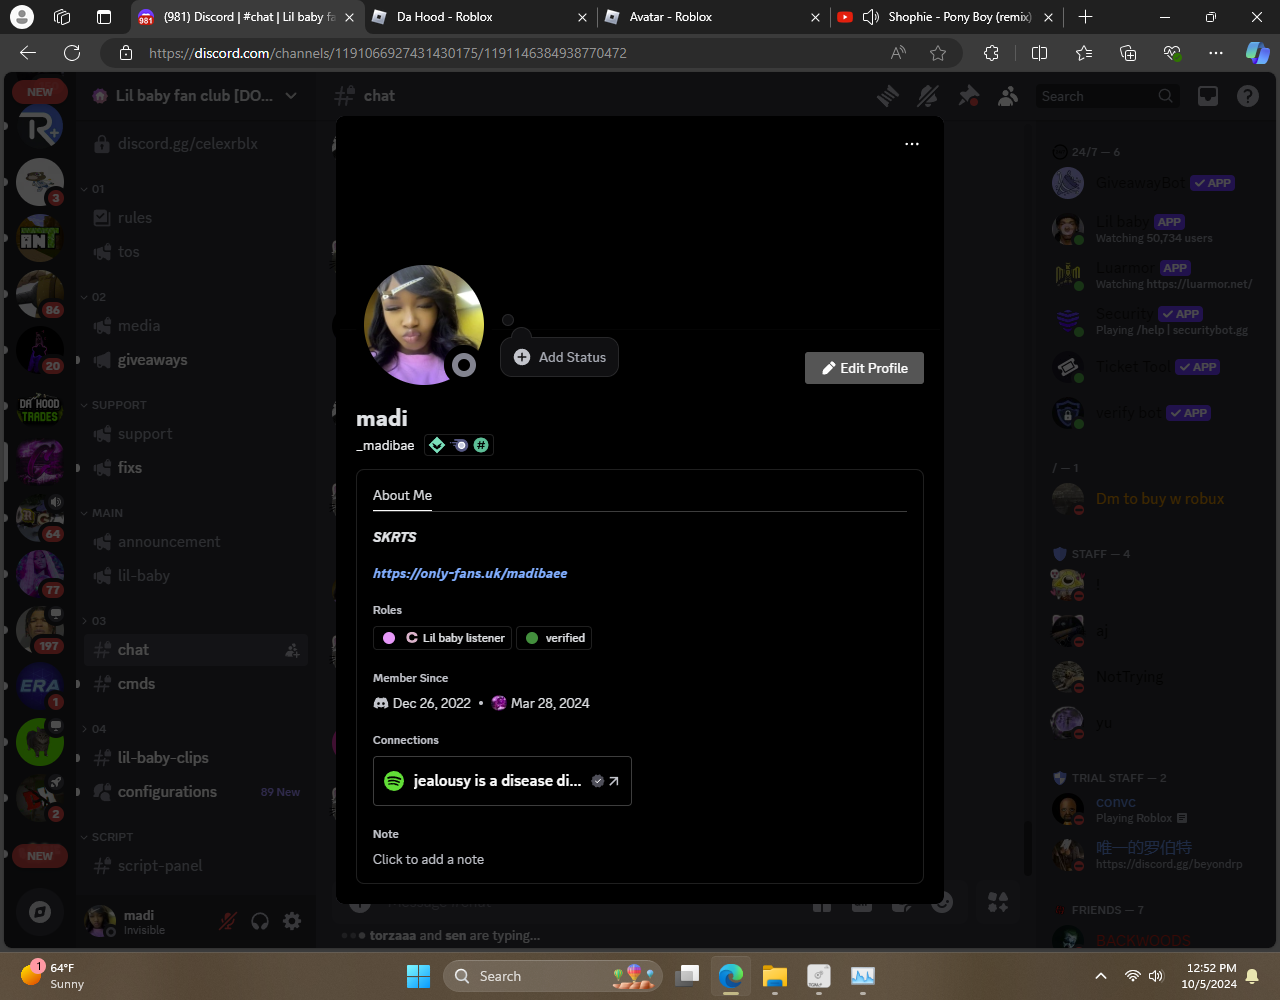
Task: Open the profile more options menu
Action: [911, 144]
